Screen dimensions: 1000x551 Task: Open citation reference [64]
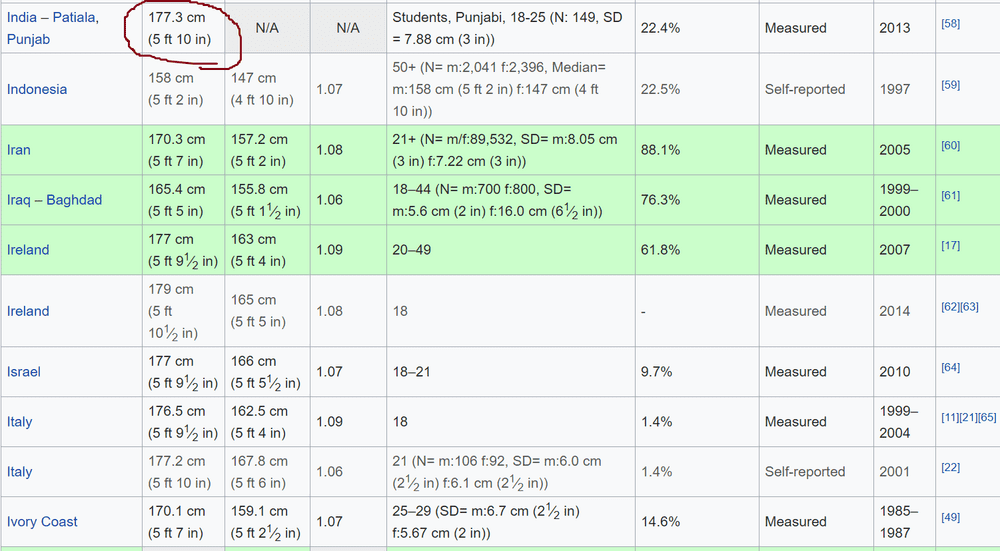(950, 367)
